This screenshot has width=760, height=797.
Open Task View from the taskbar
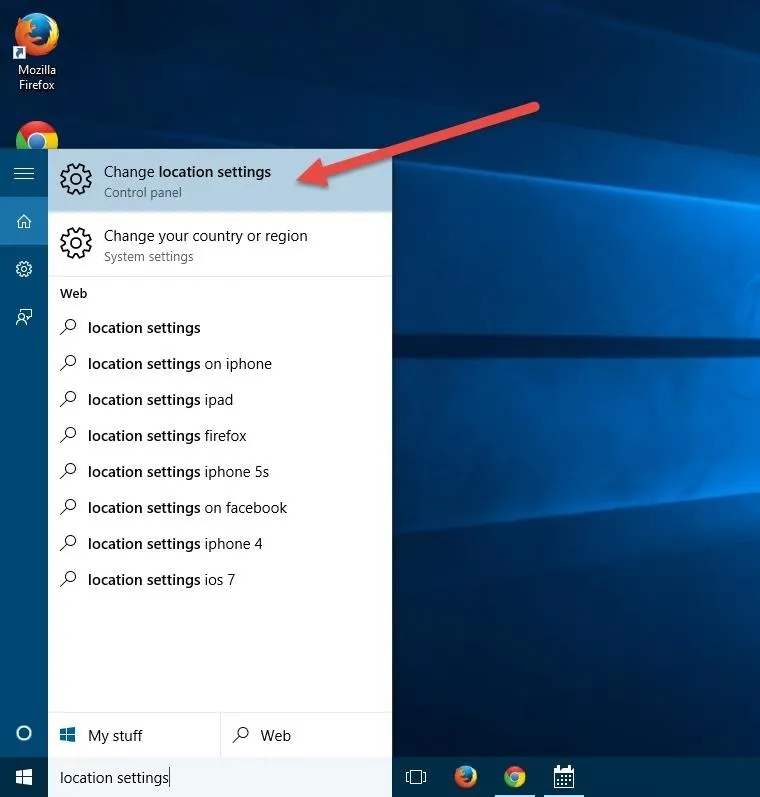[x=416, y=777]
